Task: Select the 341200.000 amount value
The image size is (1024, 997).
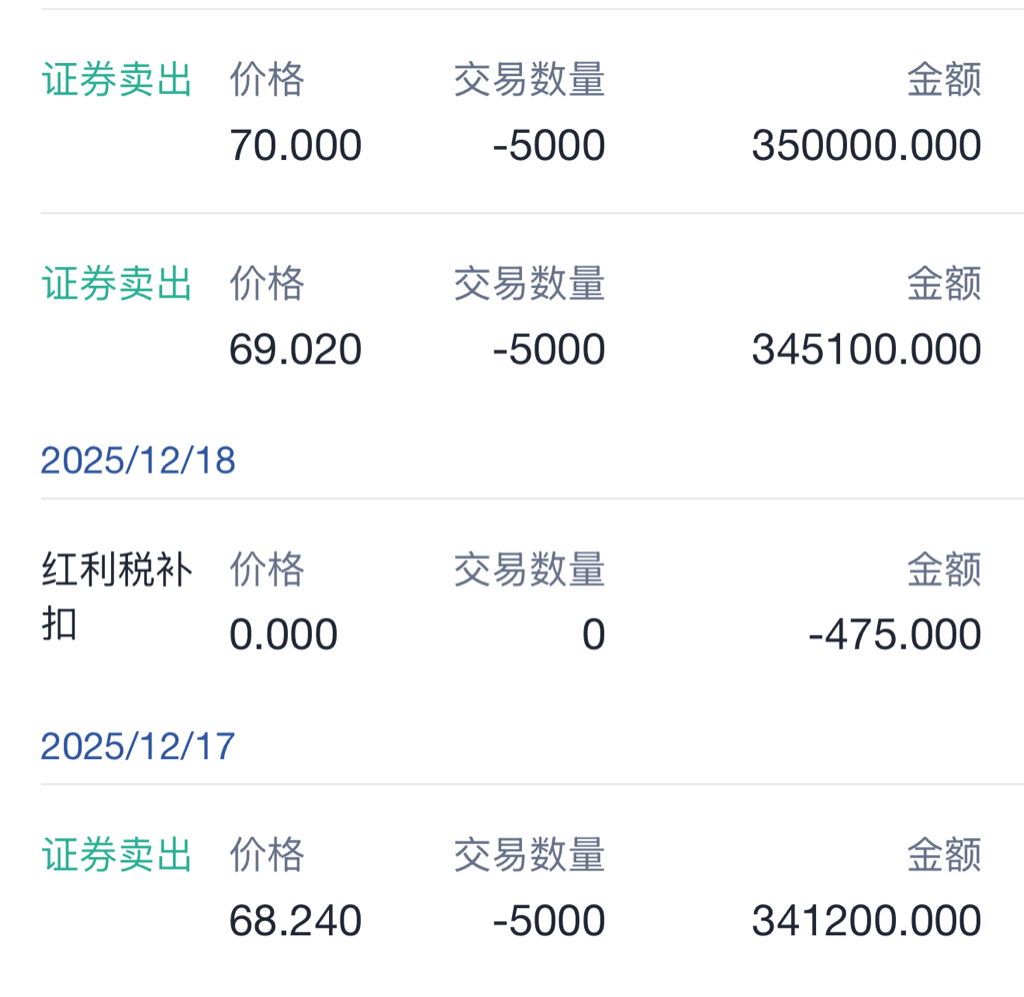Action: point(867,921)
